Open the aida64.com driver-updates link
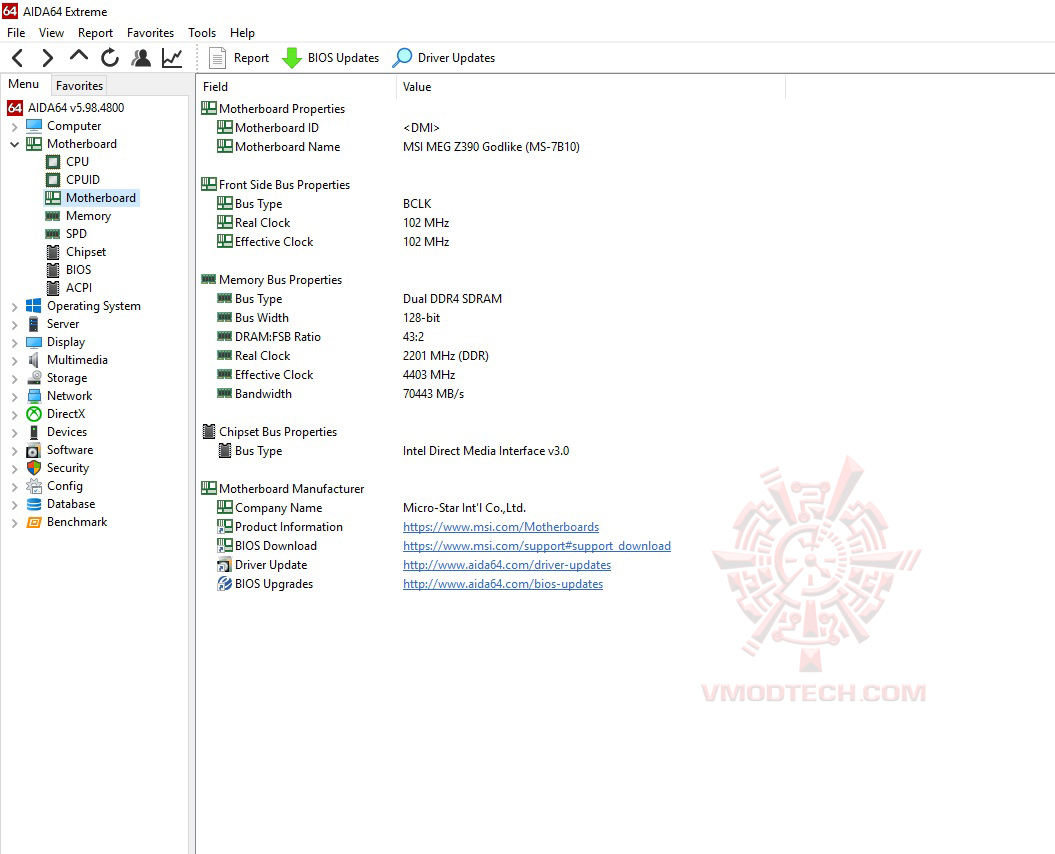Viewport: 1055px width, 854px height. click(507, 565)
